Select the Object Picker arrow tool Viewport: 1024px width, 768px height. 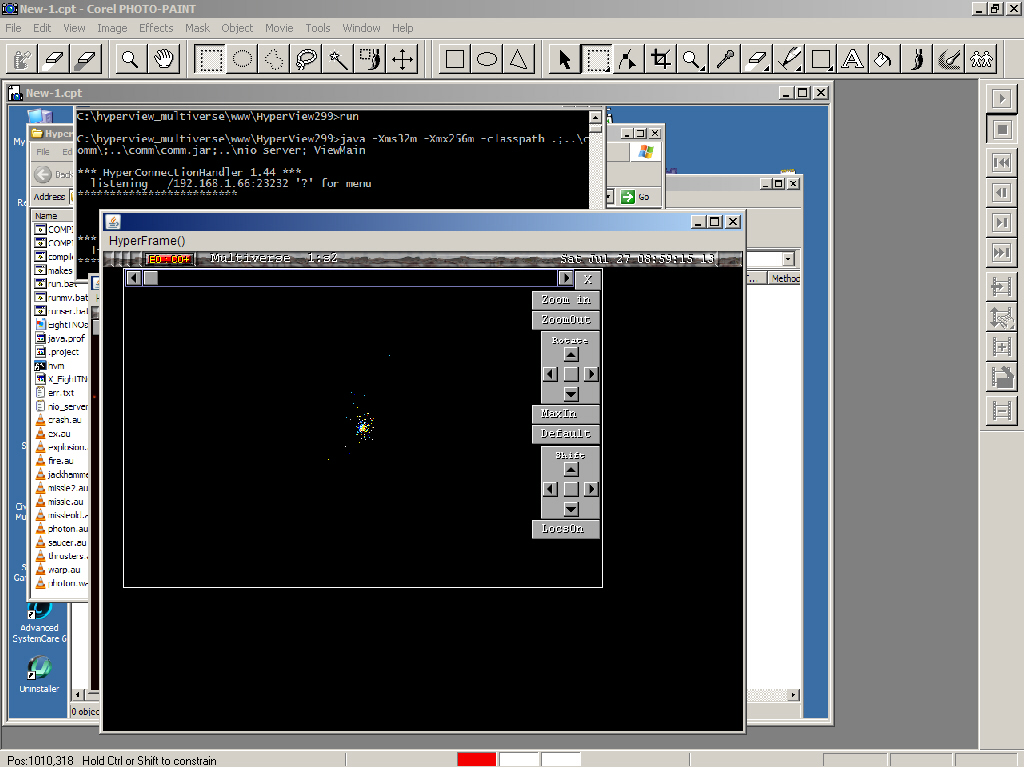tap(565, 60)
